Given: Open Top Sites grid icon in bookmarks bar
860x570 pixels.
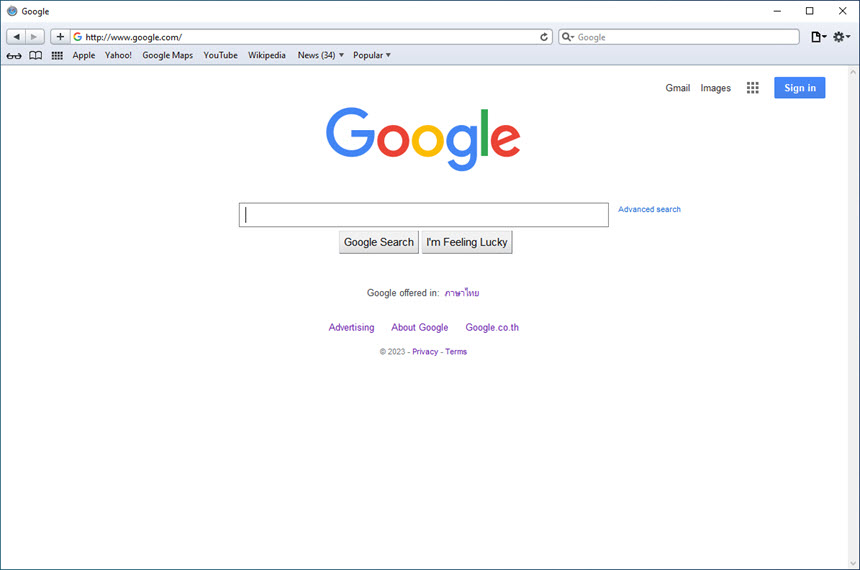Looking at the screenshot, I should (57, 55).
